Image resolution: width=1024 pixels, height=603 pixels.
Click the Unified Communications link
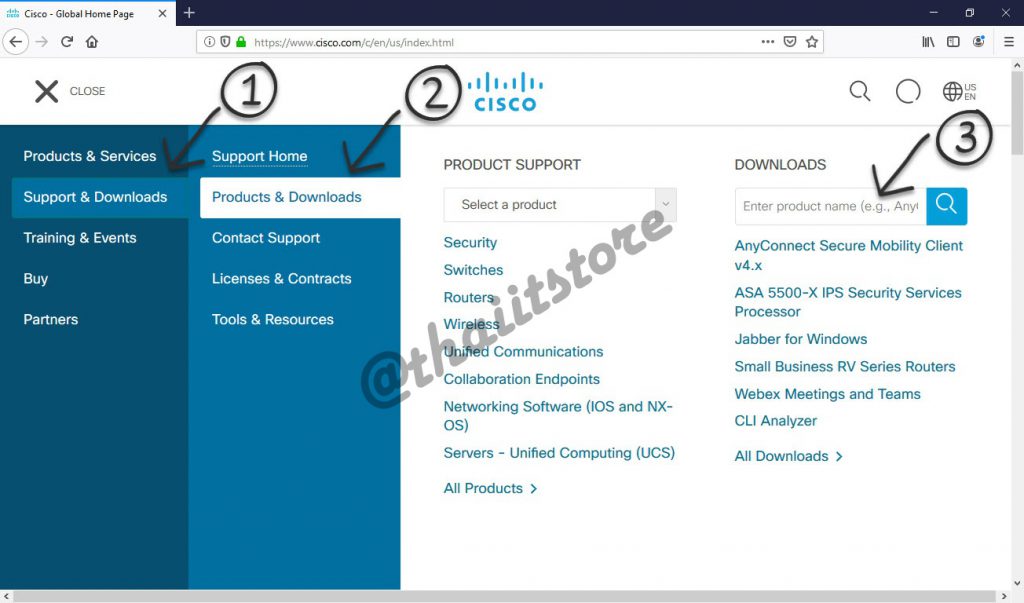coord(523,351)
